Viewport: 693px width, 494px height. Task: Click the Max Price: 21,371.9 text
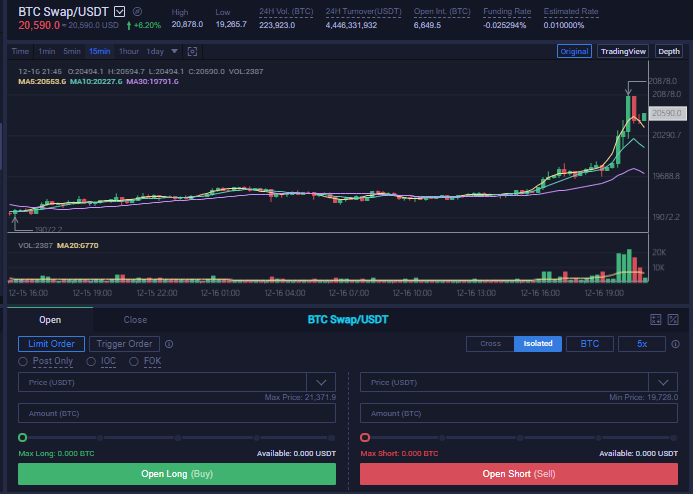tap(300, 397)
